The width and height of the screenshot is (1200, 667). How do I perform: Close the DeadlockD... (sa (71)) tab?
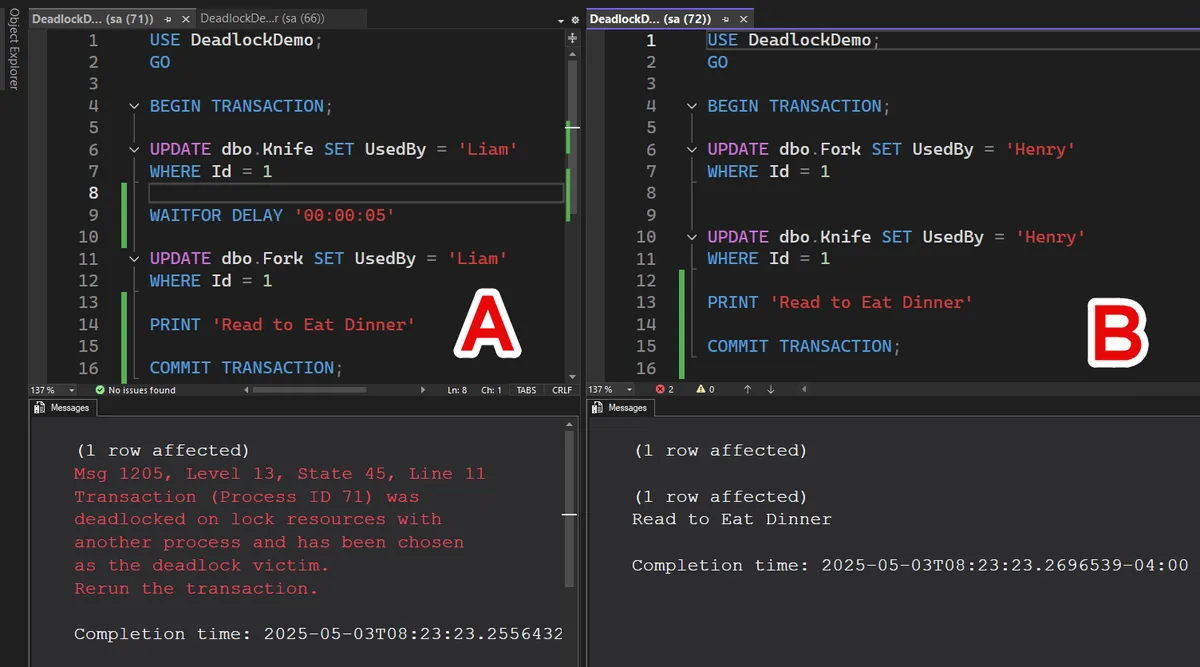185,19
